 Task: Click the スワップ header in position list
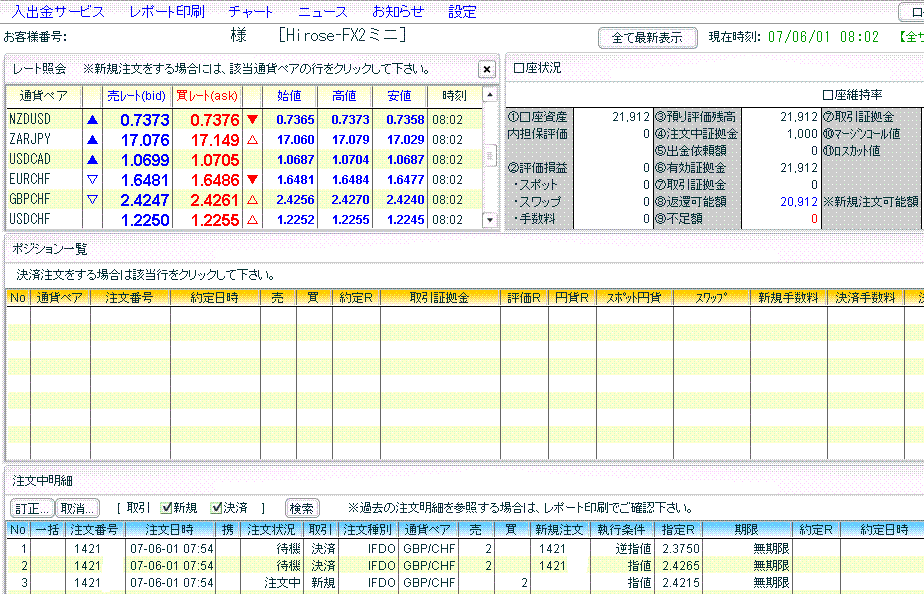(711, 298)
